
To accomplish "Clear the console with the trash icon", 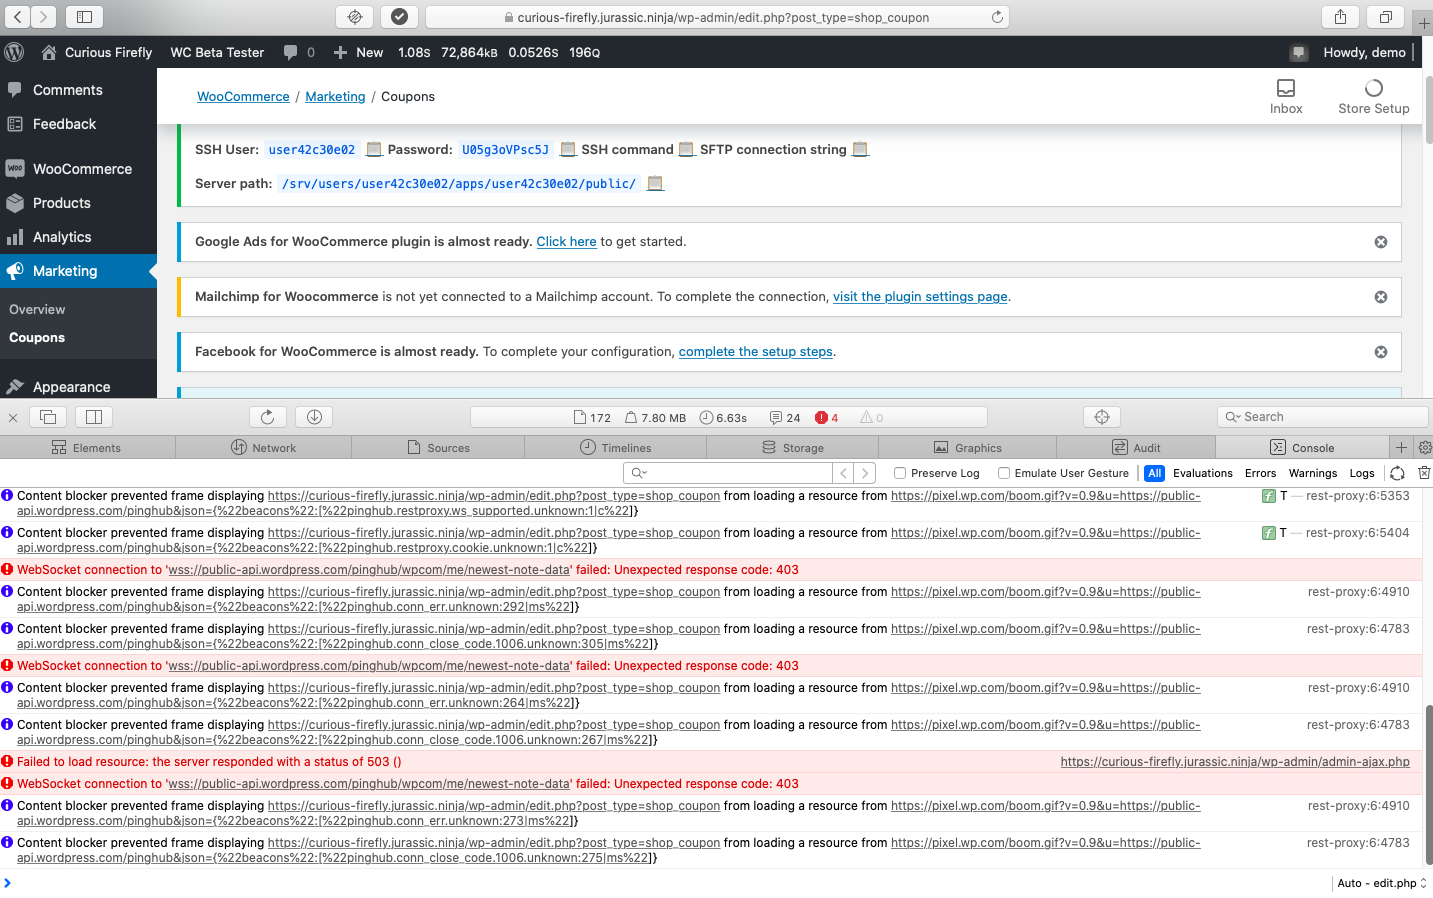I will tap(1424, 472).
